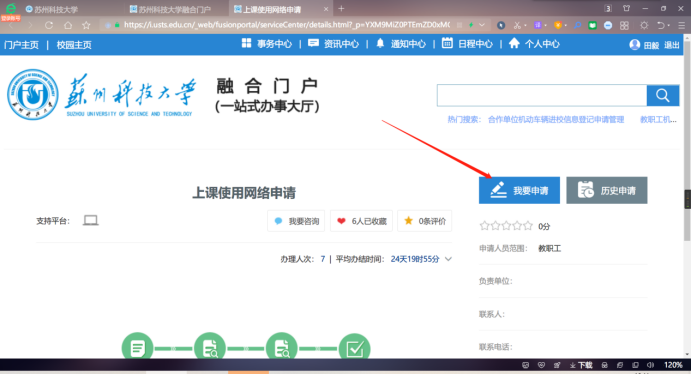This screenshot has height=374, width=692.
Task: Open the browser hamburger menu
Action: 681,26
